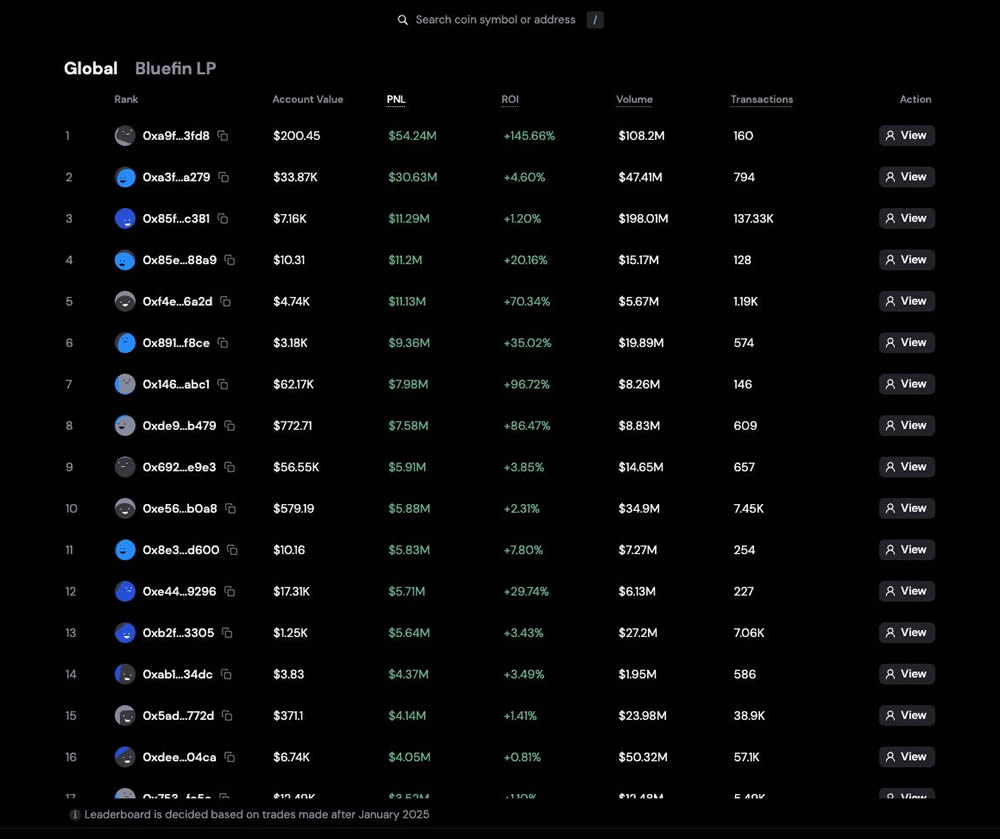Sort leaderboard by PNL column
Image resolution: width=1000 pixels, height=839 pixels.
396,99
